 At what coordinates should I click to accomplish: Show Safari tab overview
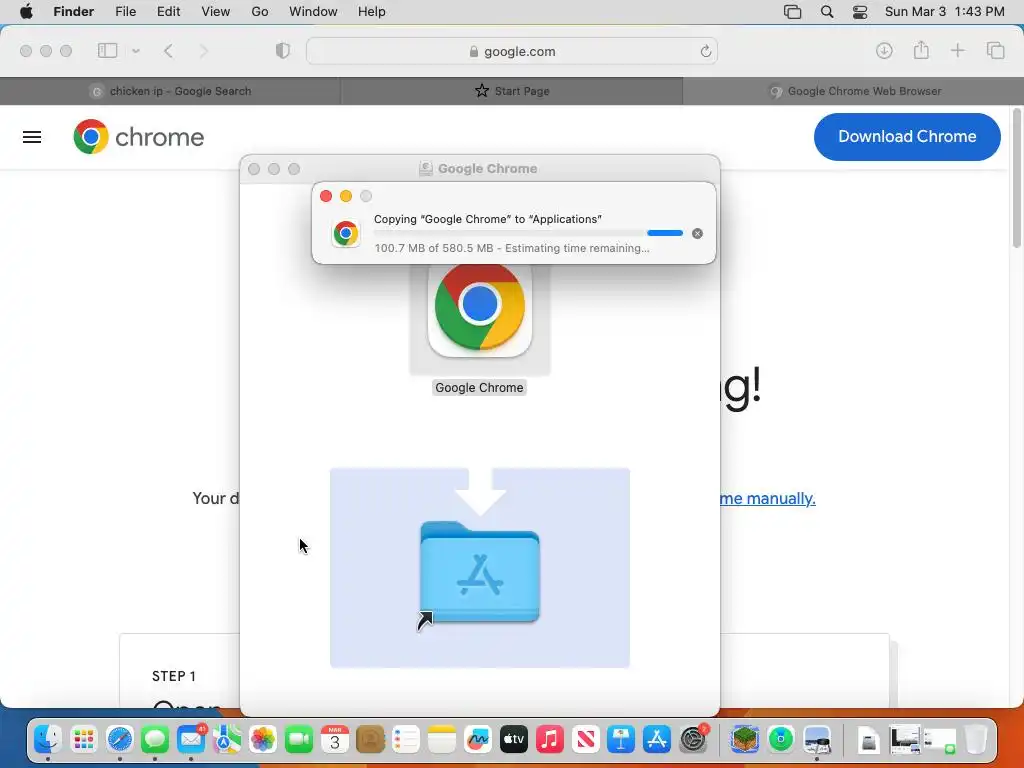point(995,50)
